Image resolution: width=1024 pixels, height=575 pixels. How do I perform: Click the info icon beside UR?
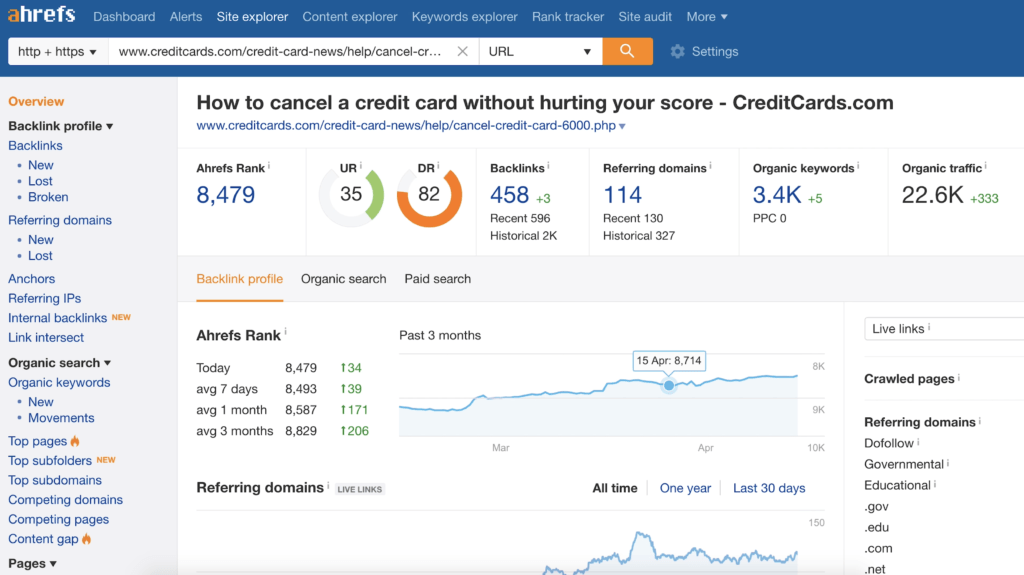point(360,166)
